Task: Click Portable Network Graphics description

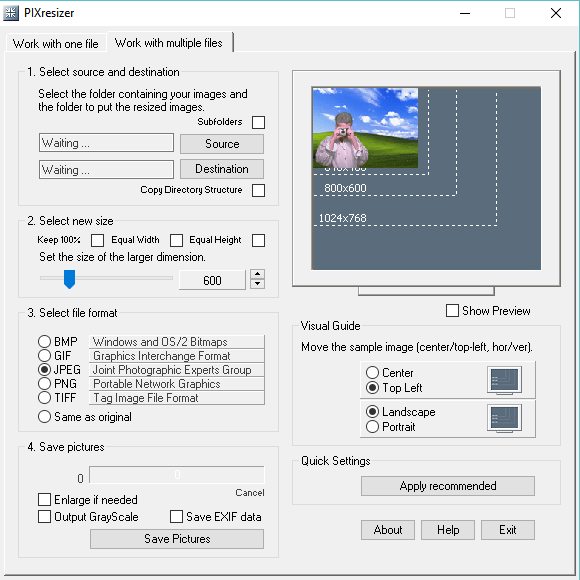Action: click(x=177, y=384)
